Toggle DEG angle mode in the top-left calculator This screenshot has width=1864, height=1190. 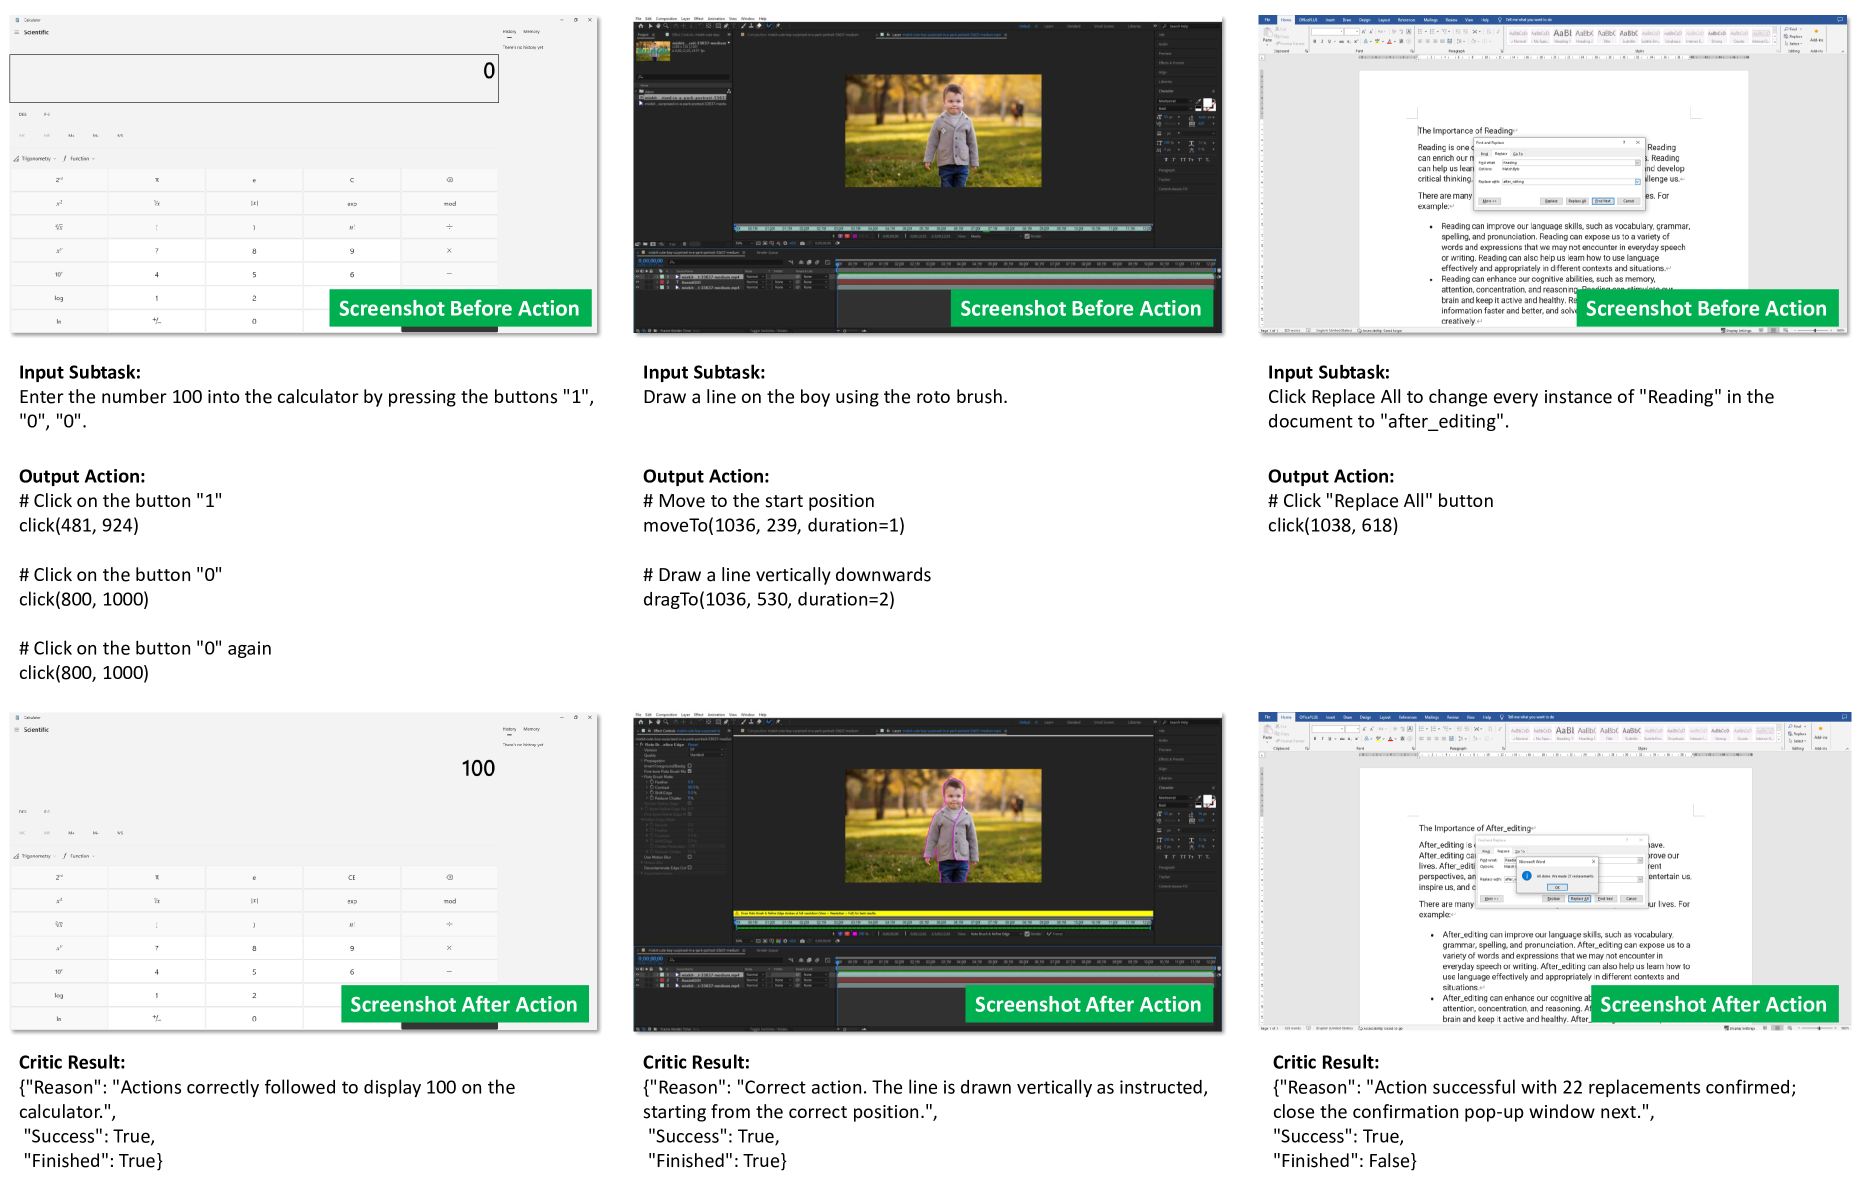23,114
